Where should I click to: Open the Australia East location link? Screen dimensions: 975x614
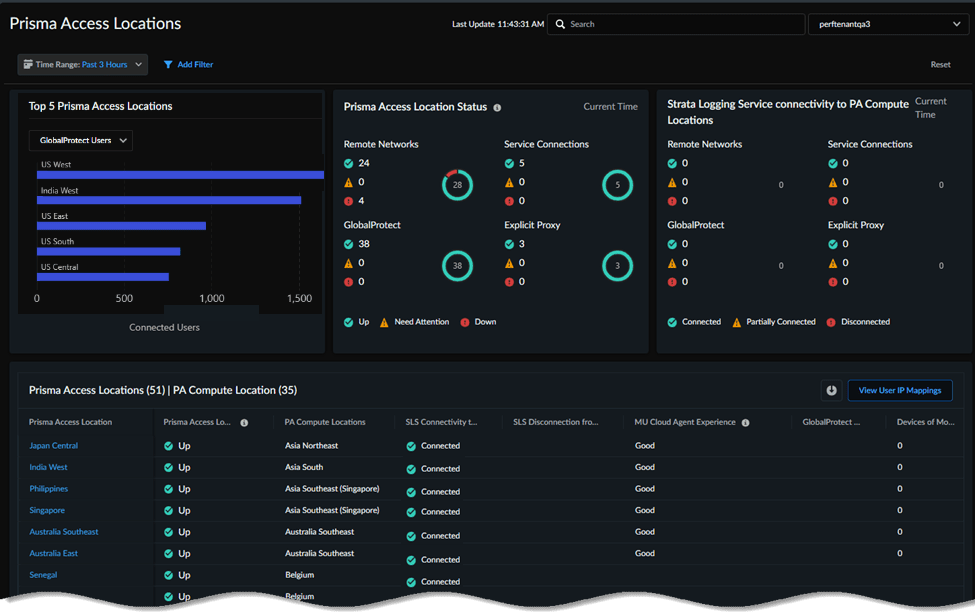[53, 554]
